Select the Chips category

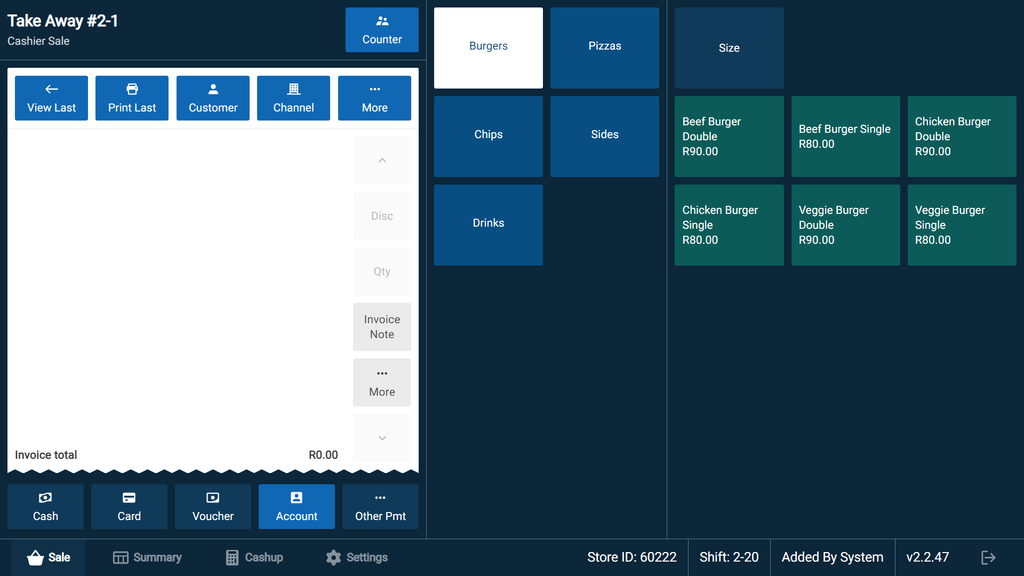(488, 136)
